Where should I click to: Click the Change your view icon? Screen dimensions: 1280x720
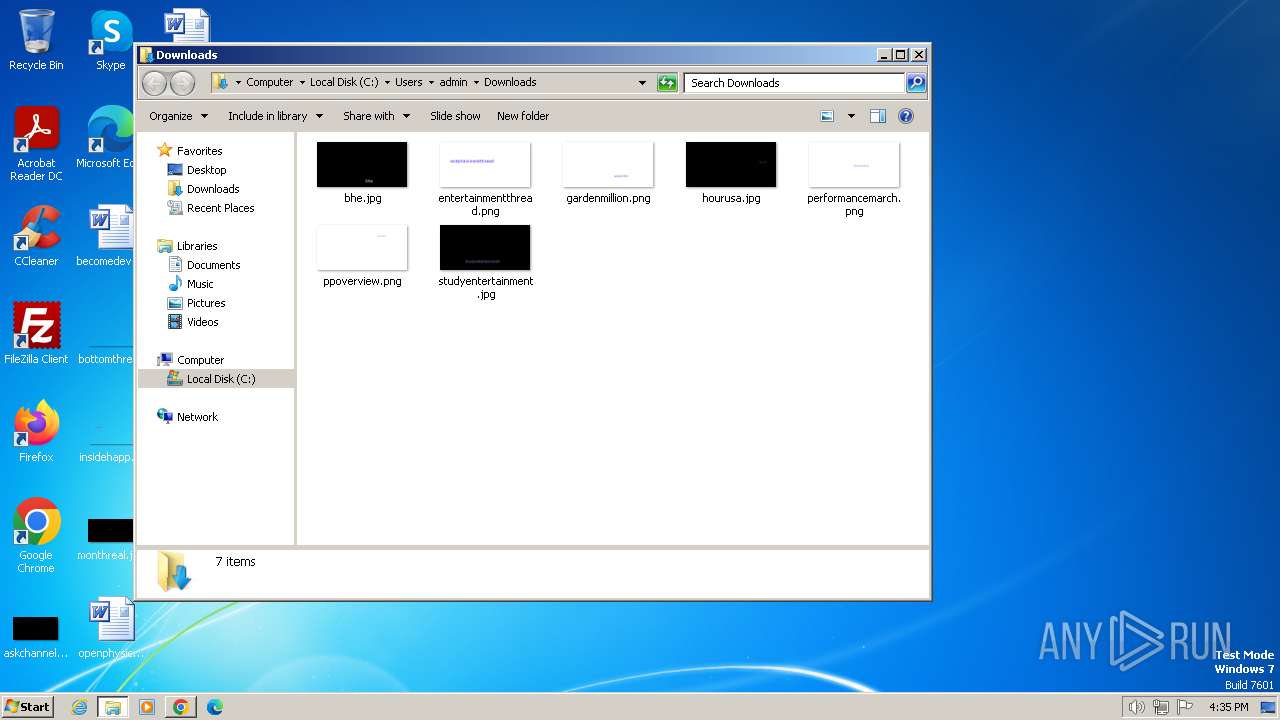(x=827, y=116)
